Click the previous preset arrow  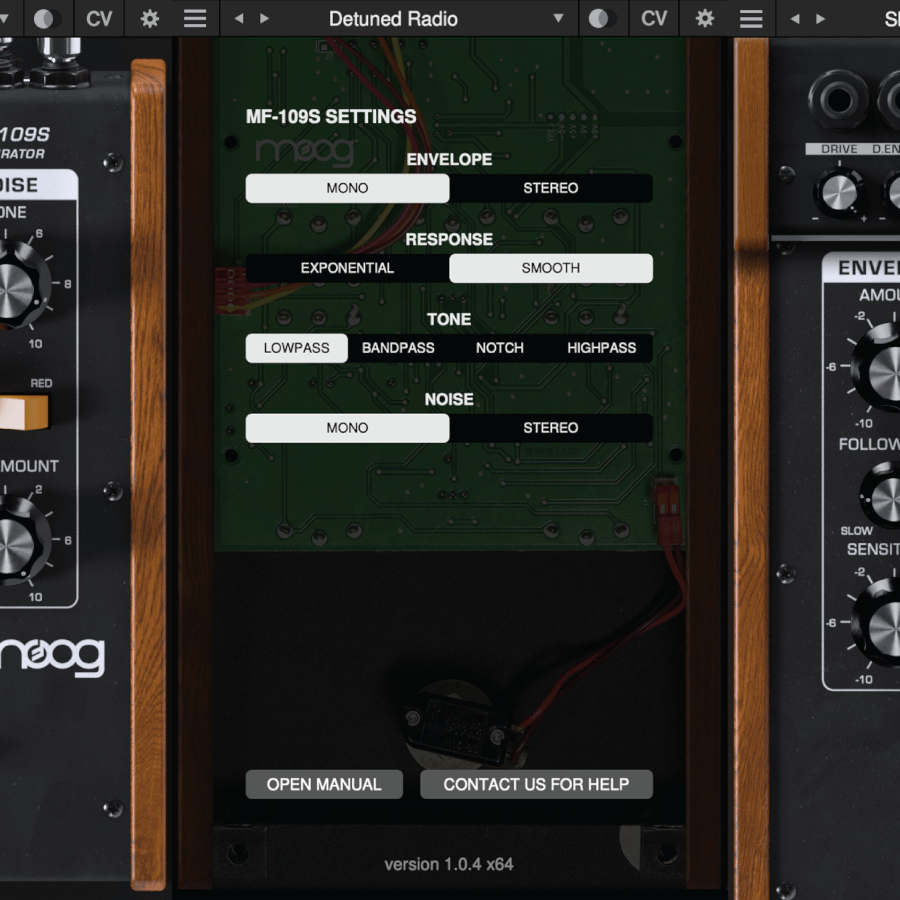236,18
